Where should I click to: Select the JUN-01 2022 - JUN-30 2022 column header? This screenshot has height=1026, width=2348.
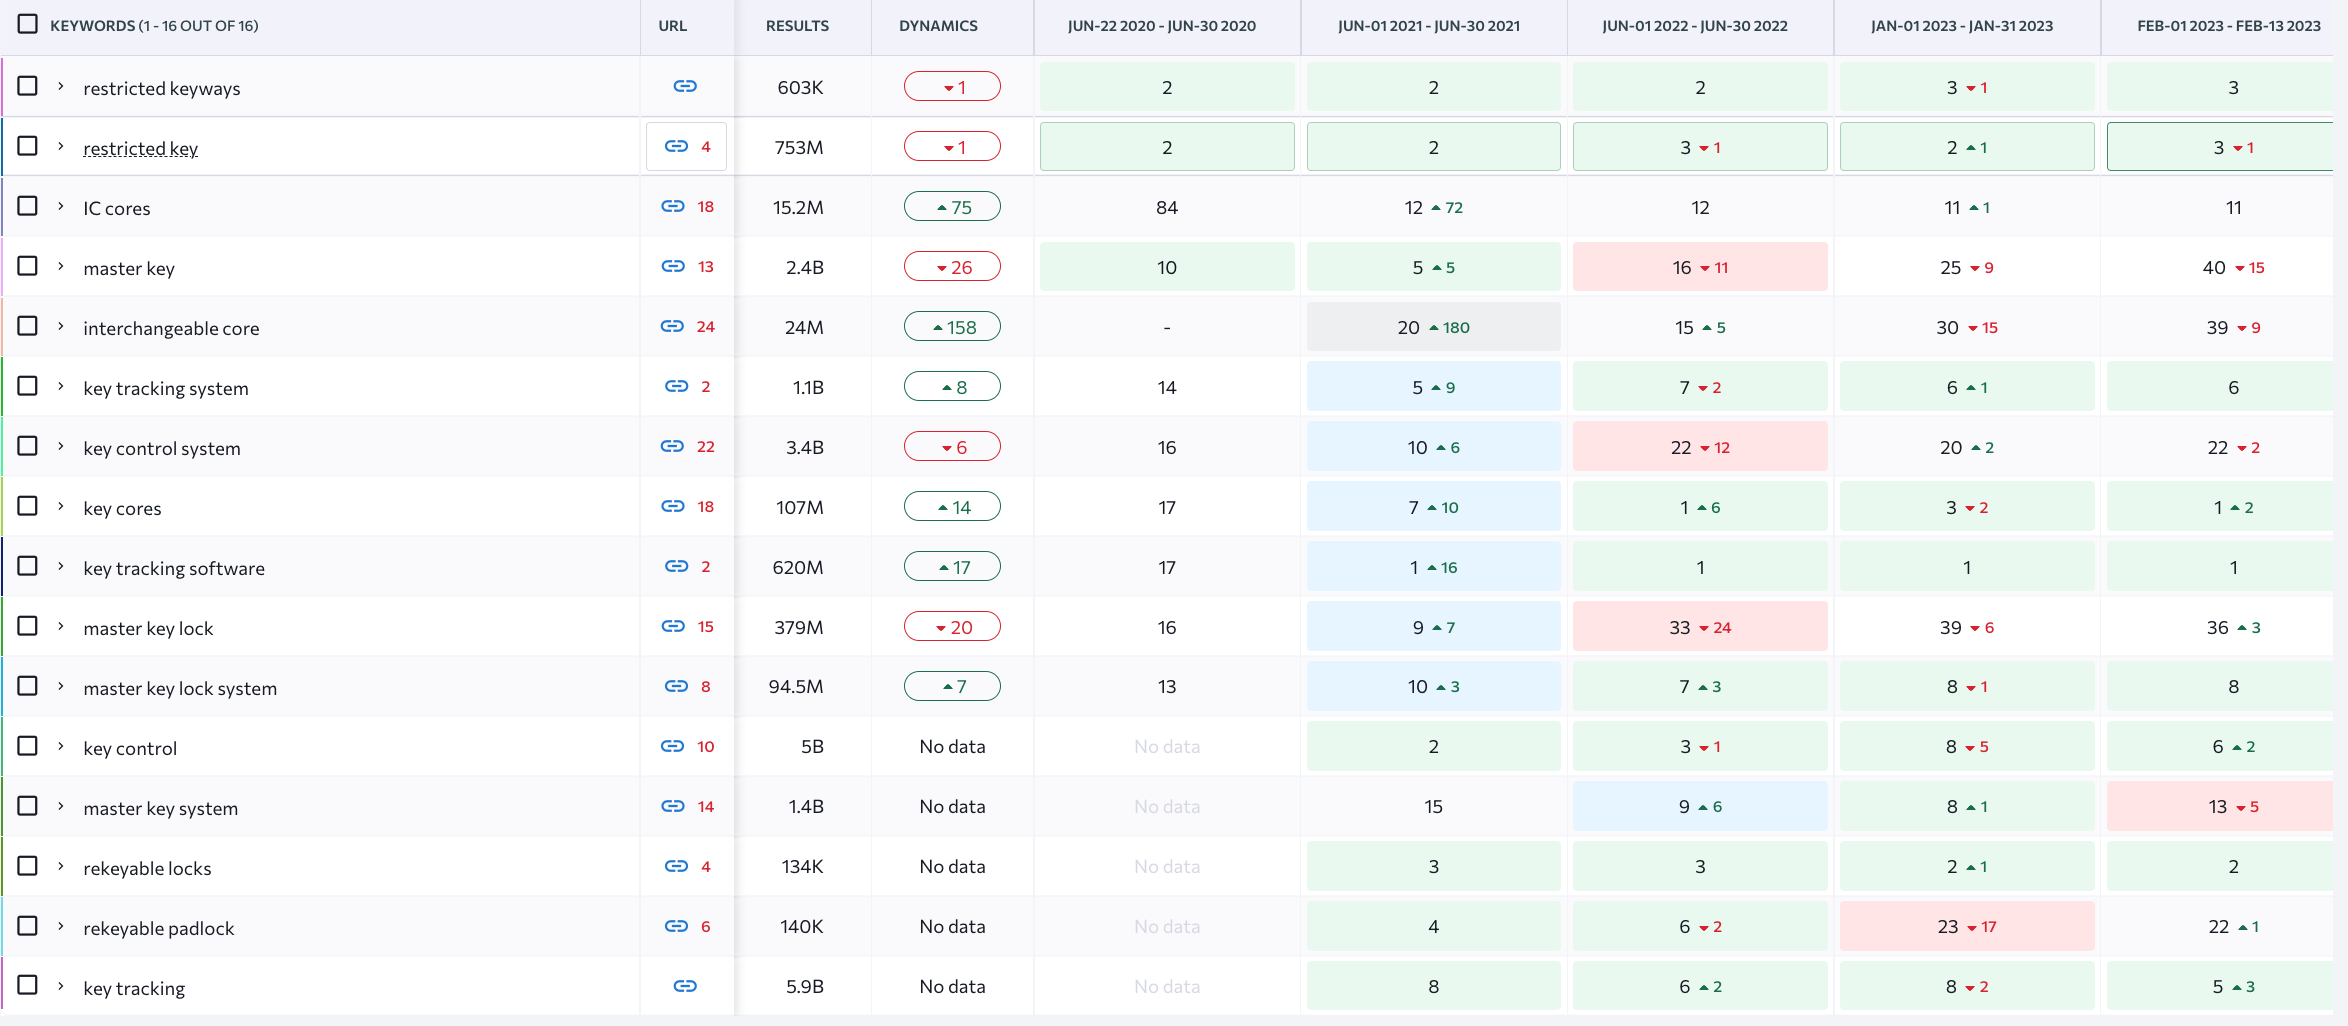(1695, 26)
